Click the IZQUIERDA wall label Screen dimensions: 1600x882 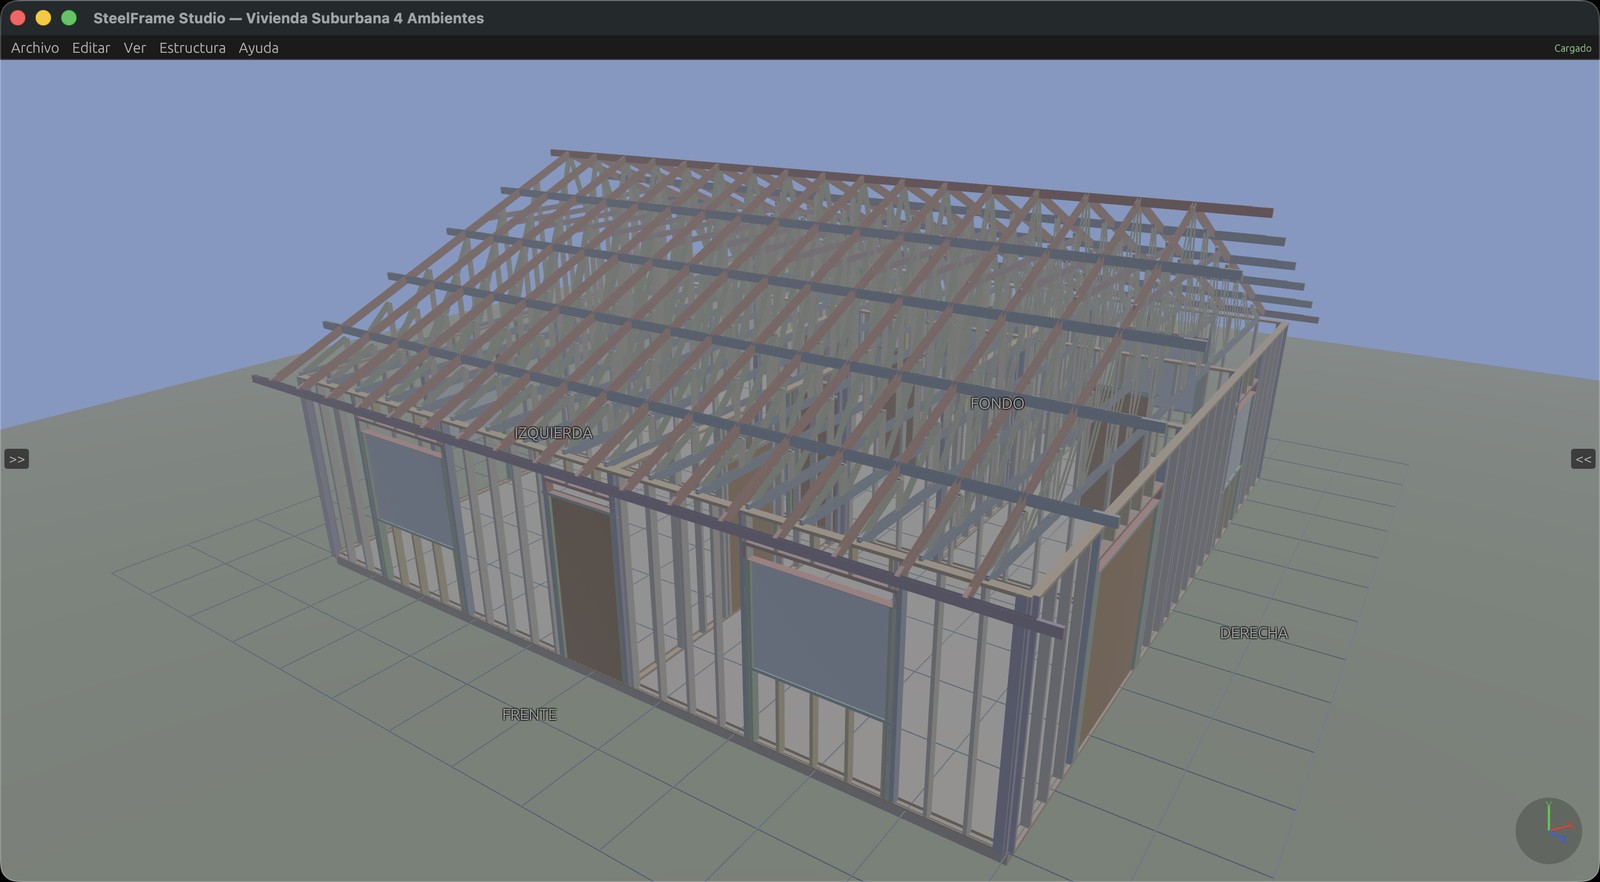553,433
